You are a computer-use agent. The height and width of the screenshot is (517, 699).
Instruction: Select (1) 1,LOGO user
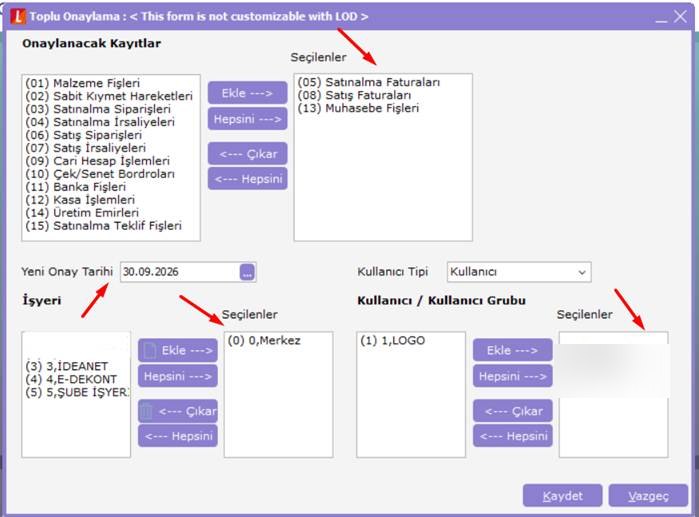coord(393,341)
